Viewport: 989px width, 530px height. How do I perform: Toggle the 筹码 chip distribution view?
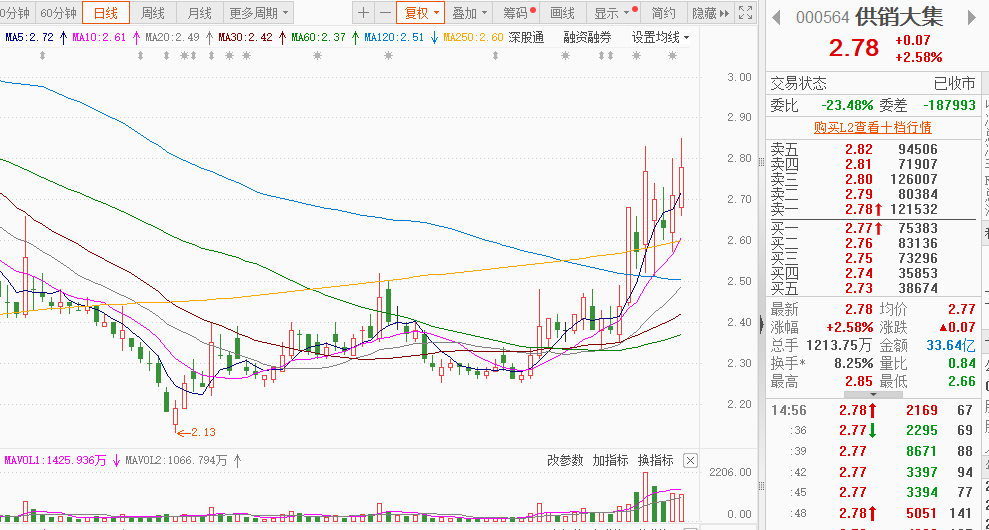click(516, 13)
